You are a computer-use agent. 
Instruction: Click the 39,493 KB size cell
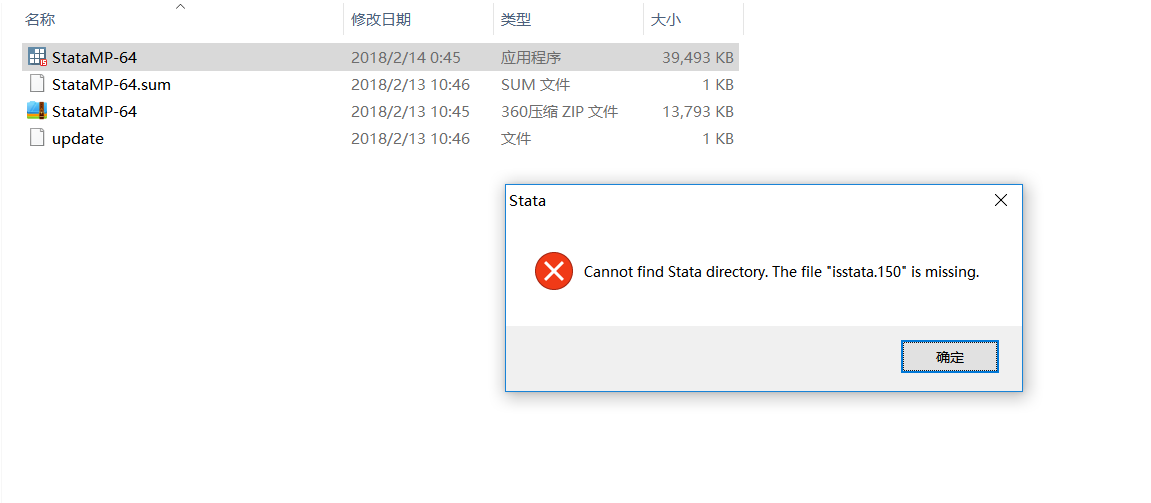[x=697, y=57]
